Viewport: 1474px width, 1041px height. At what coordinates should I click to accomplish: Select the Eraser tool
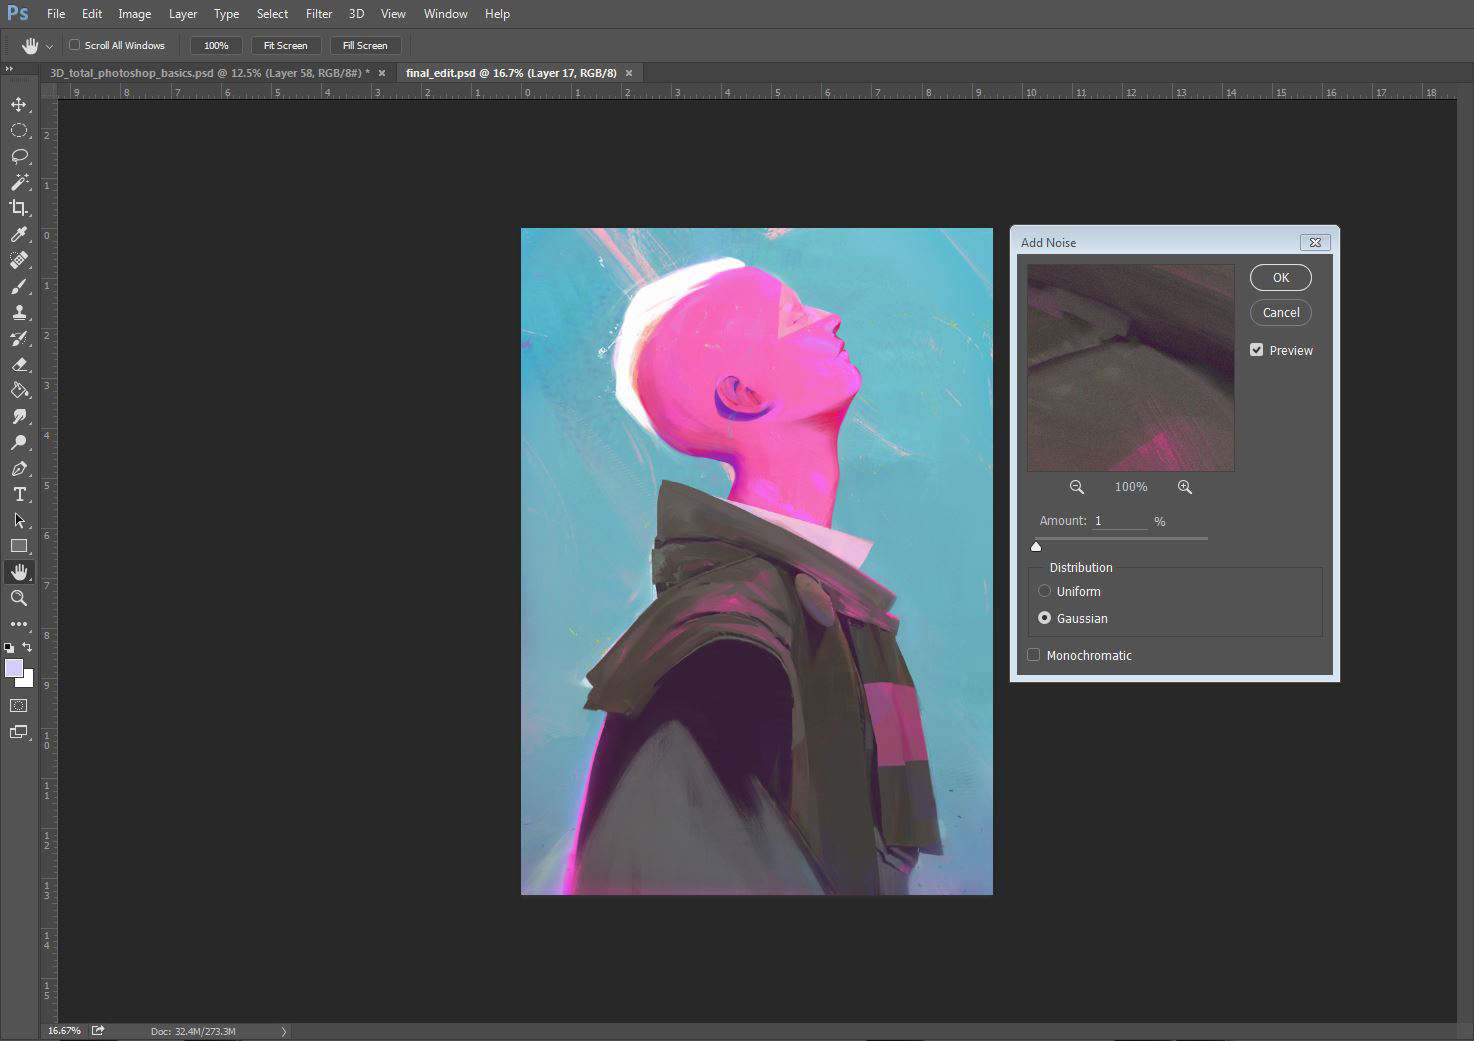(x=19, y=364)
